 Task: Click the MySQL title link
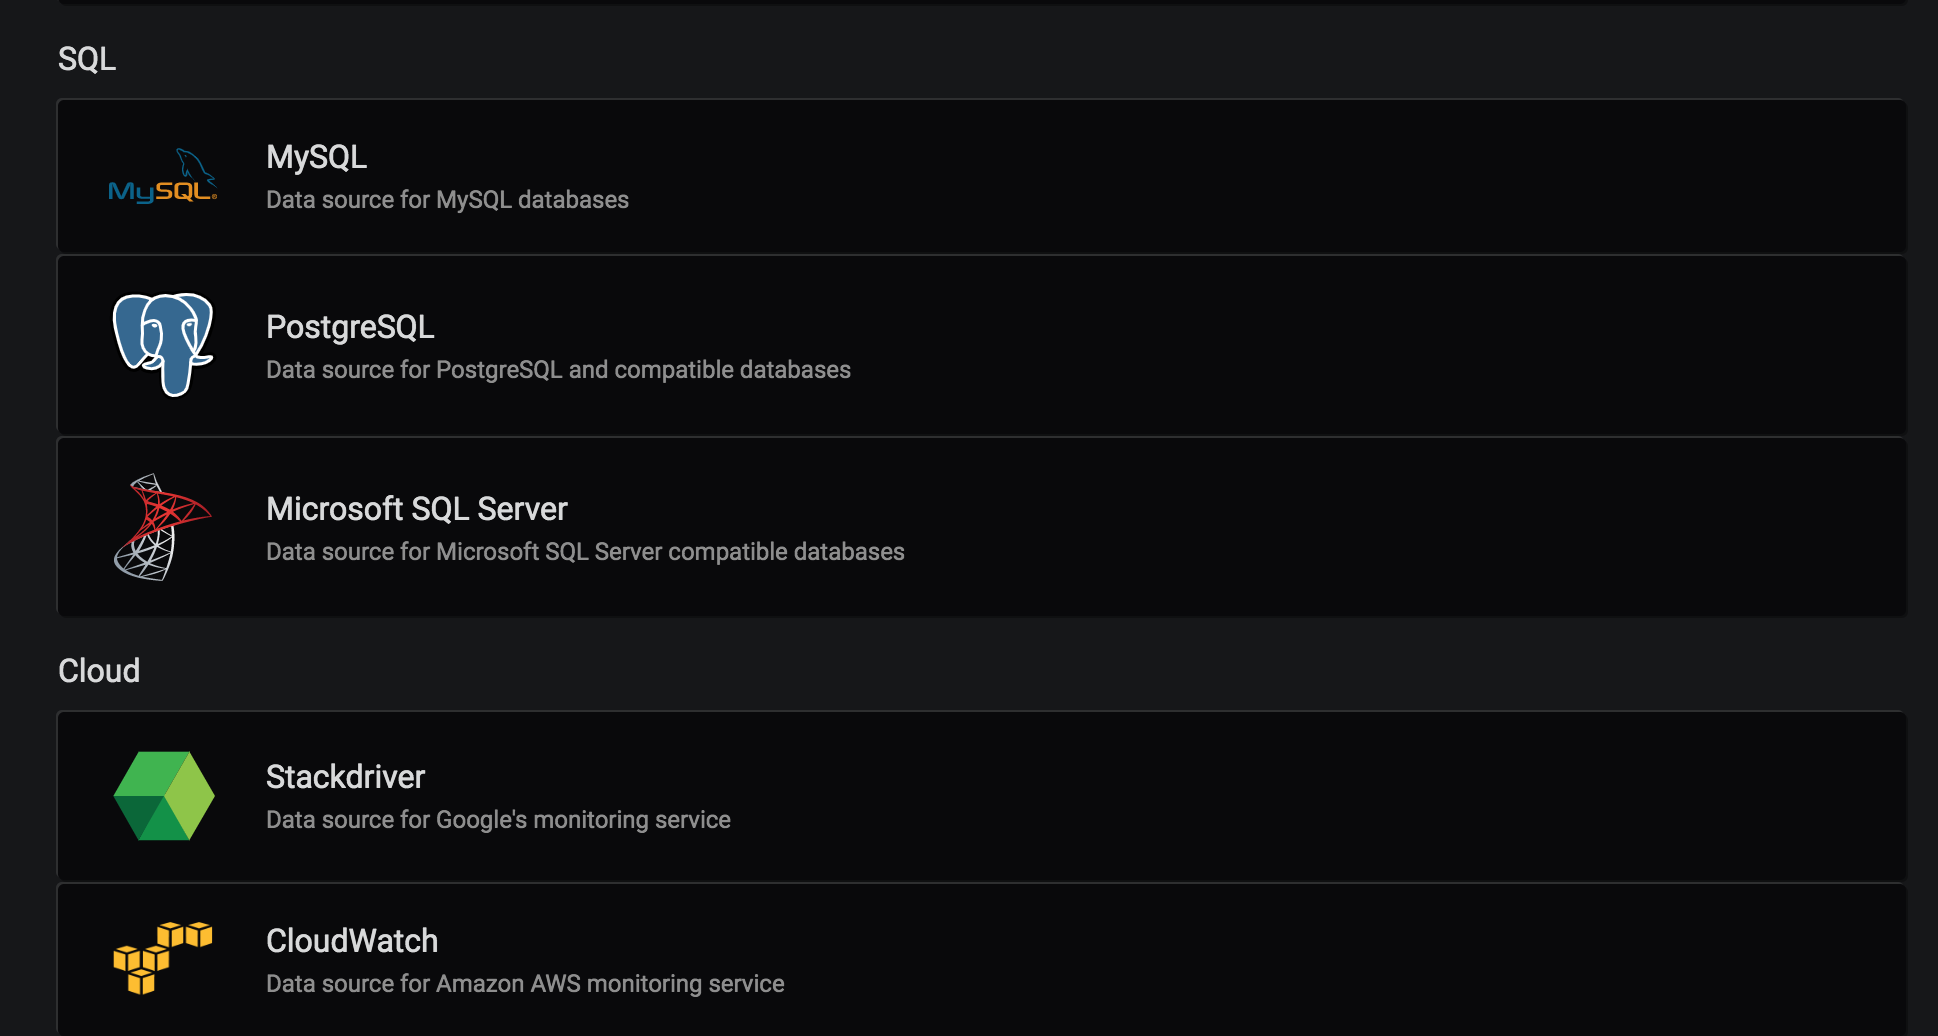(x=316, y=157)
